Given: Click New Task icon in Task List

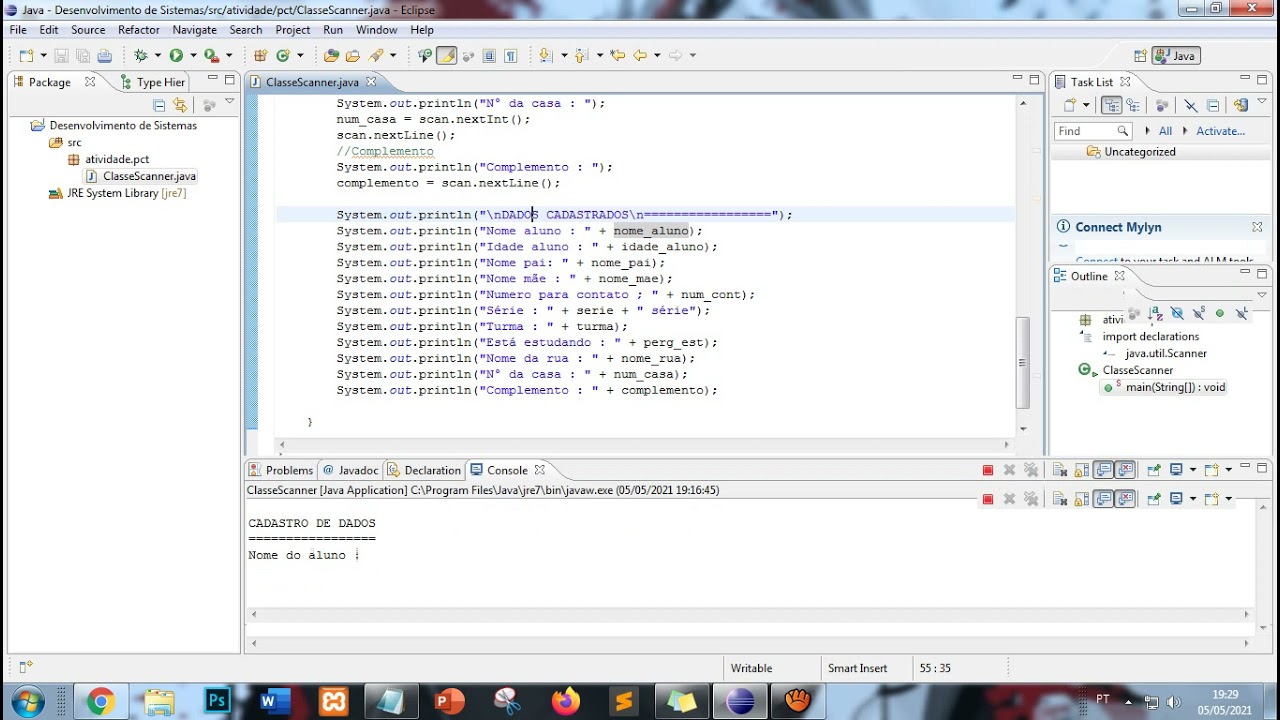Looking at the screenshot, I should coord(1070,105).
